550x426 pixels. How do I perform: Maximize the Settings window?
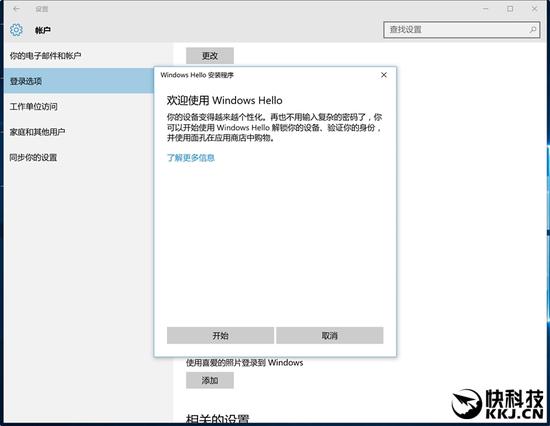[x=510, y=9]
